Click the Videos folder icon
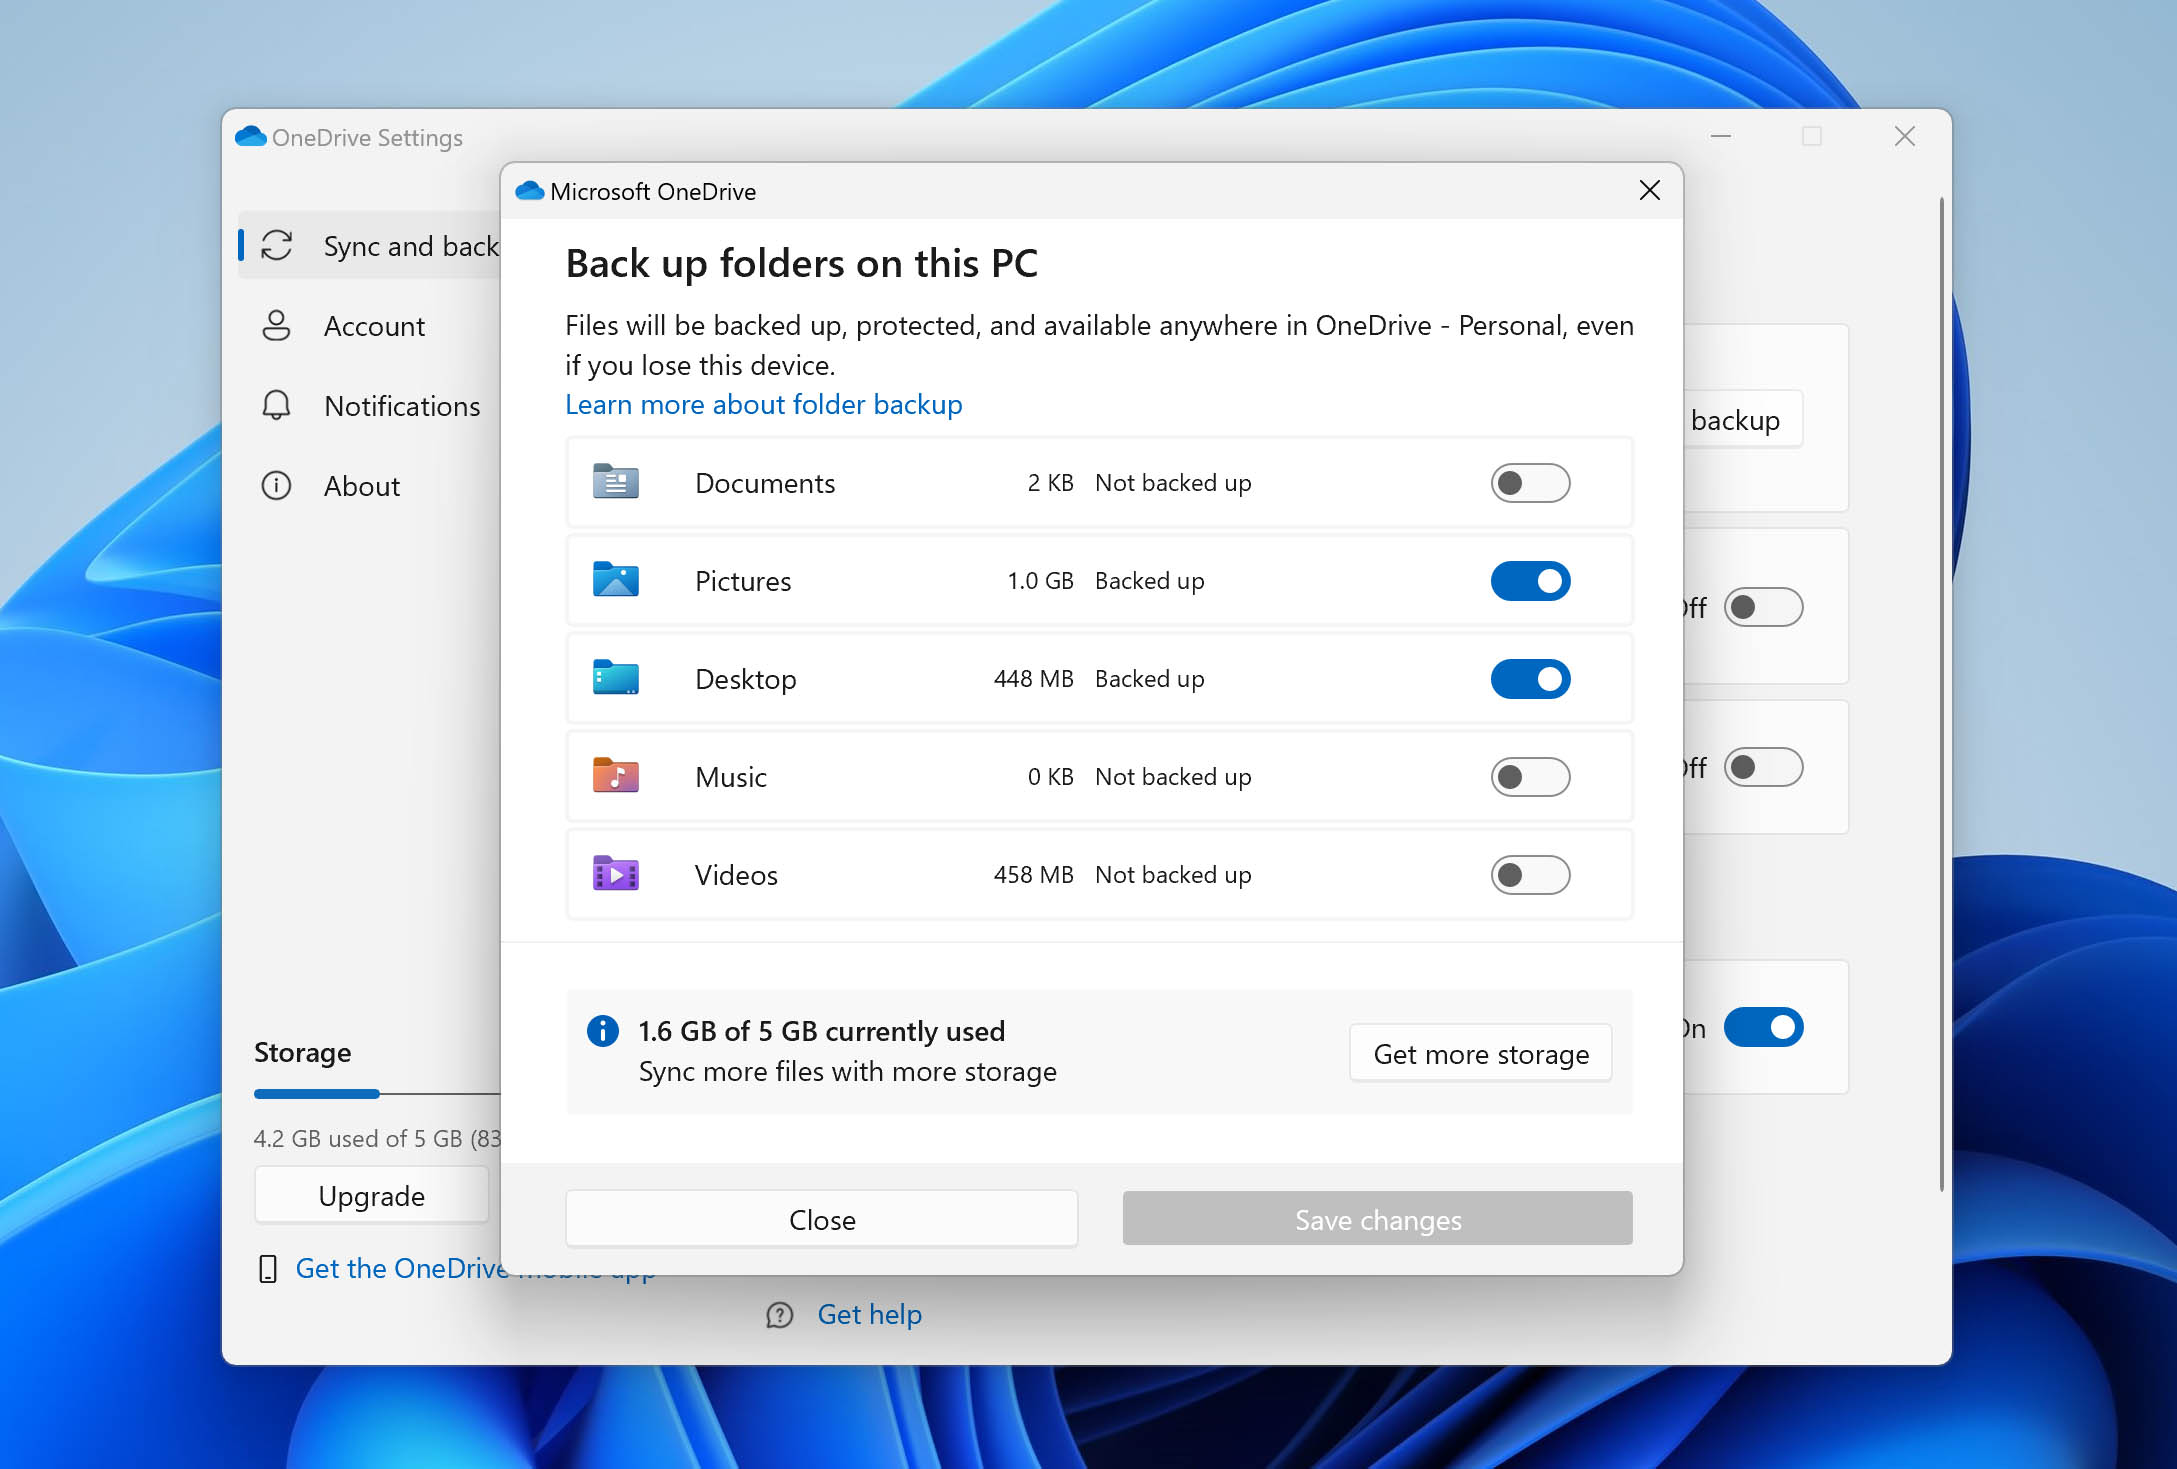 click(615, 874)
